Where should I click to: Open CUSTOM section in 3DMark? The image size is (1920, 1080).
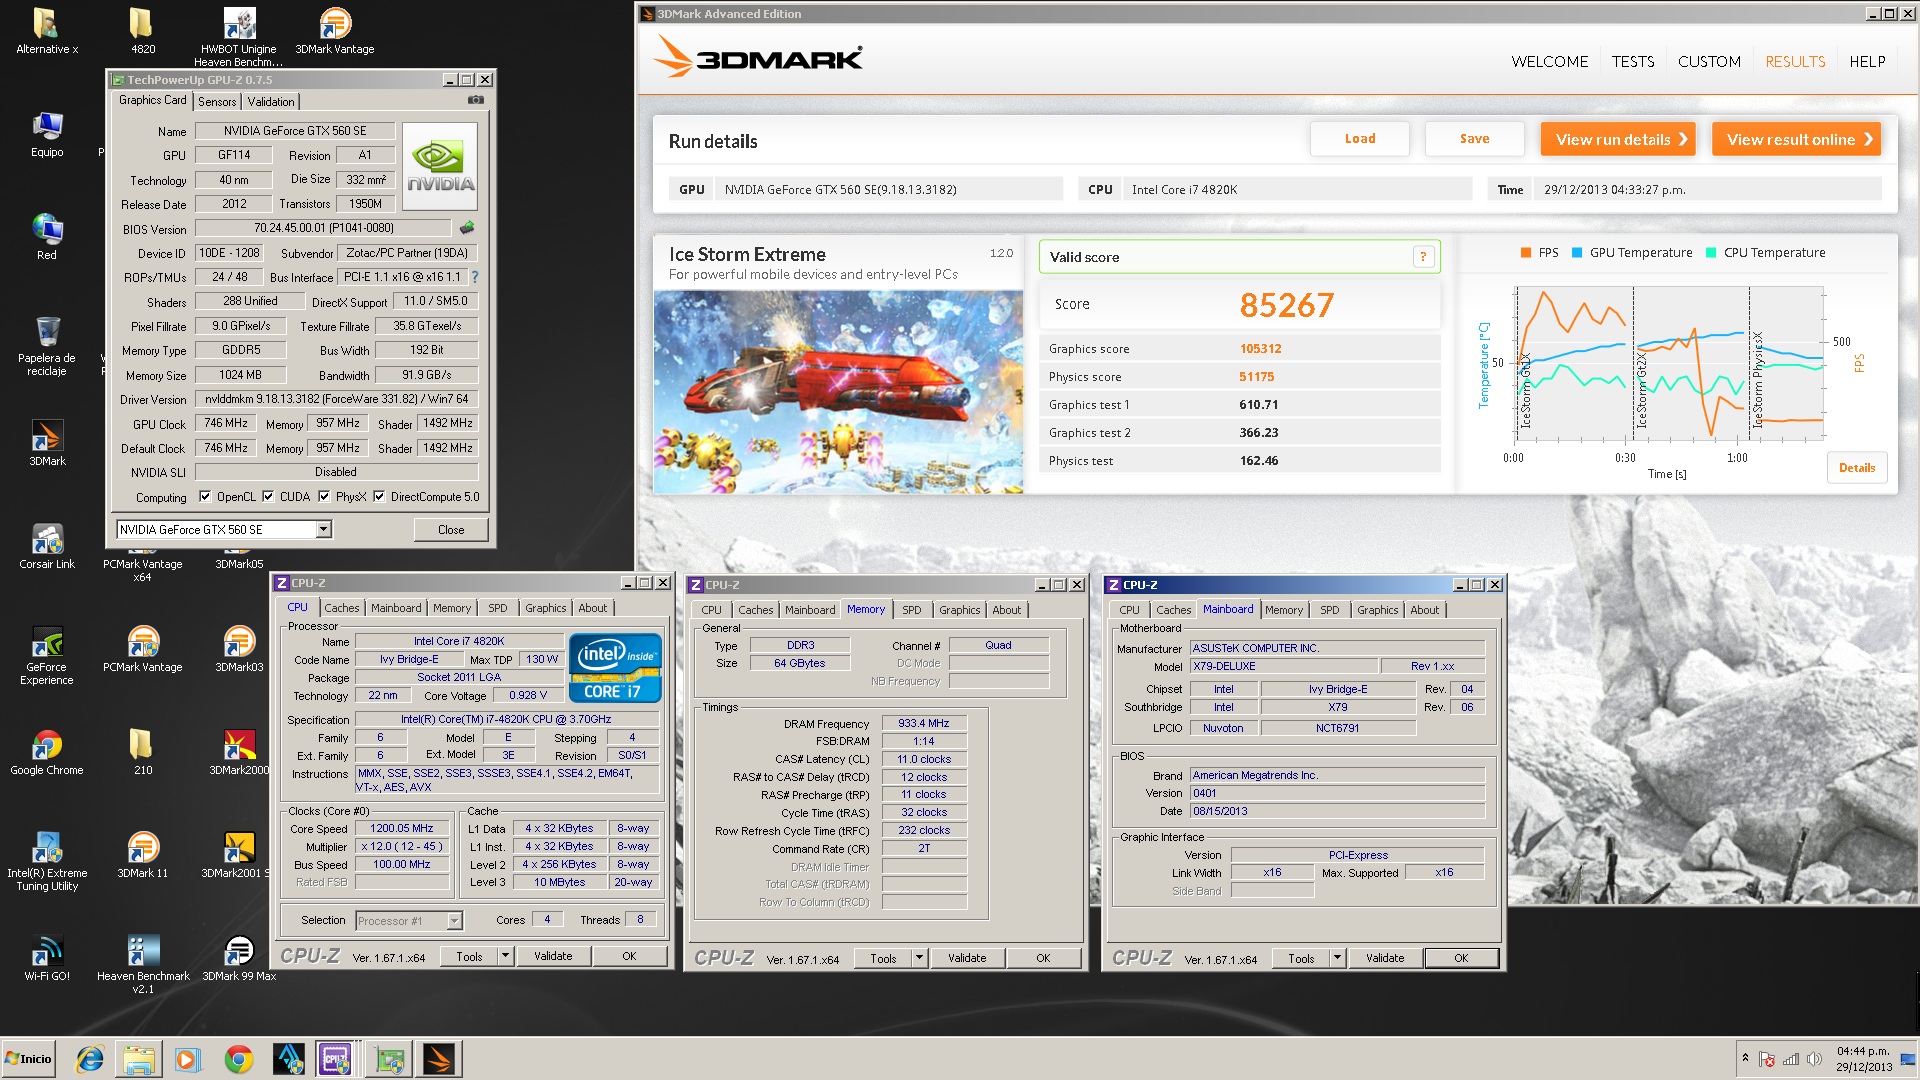1709,61
